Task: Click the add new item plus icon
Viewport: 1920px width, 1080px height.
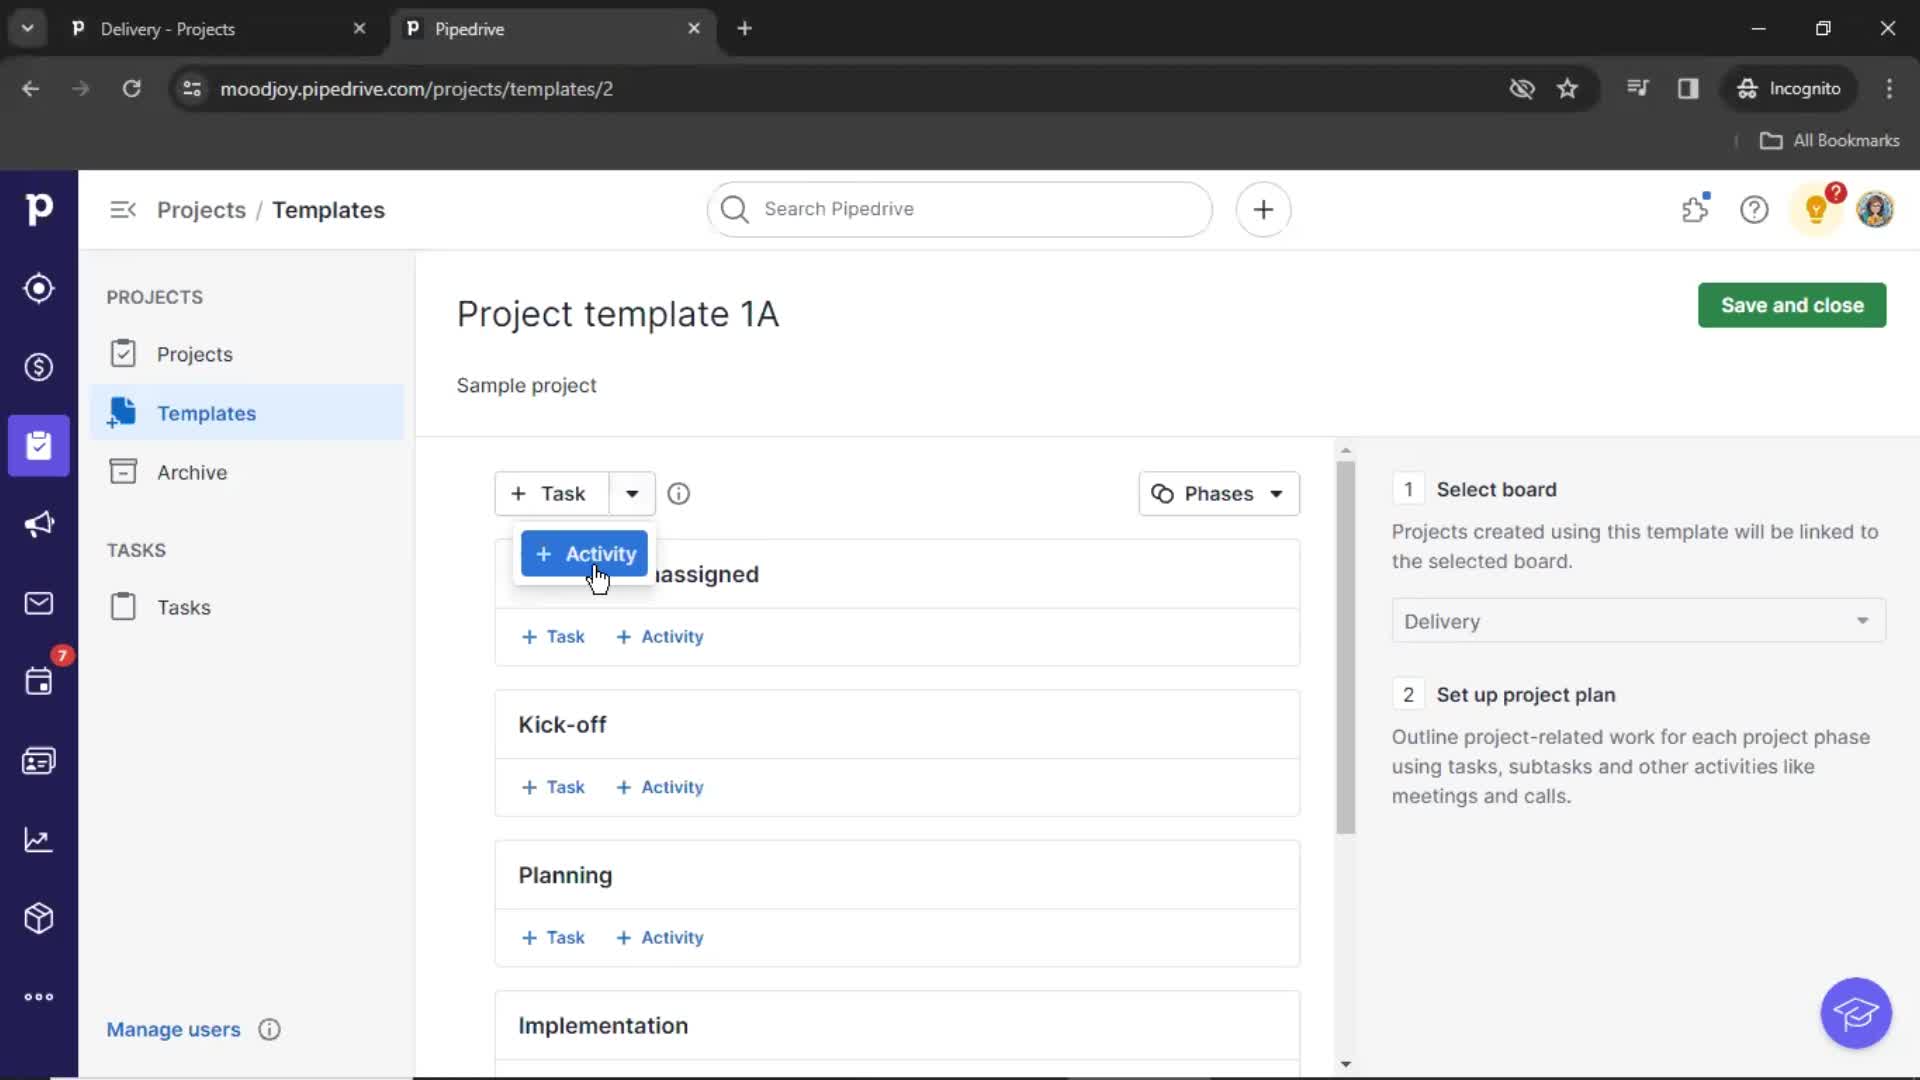Action: click(x=1263, y=208)
